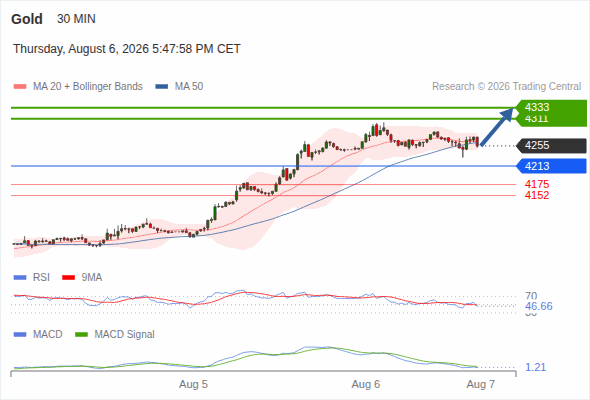
Task: Click the red 4152 support level value
Action: tap(537, 195)
